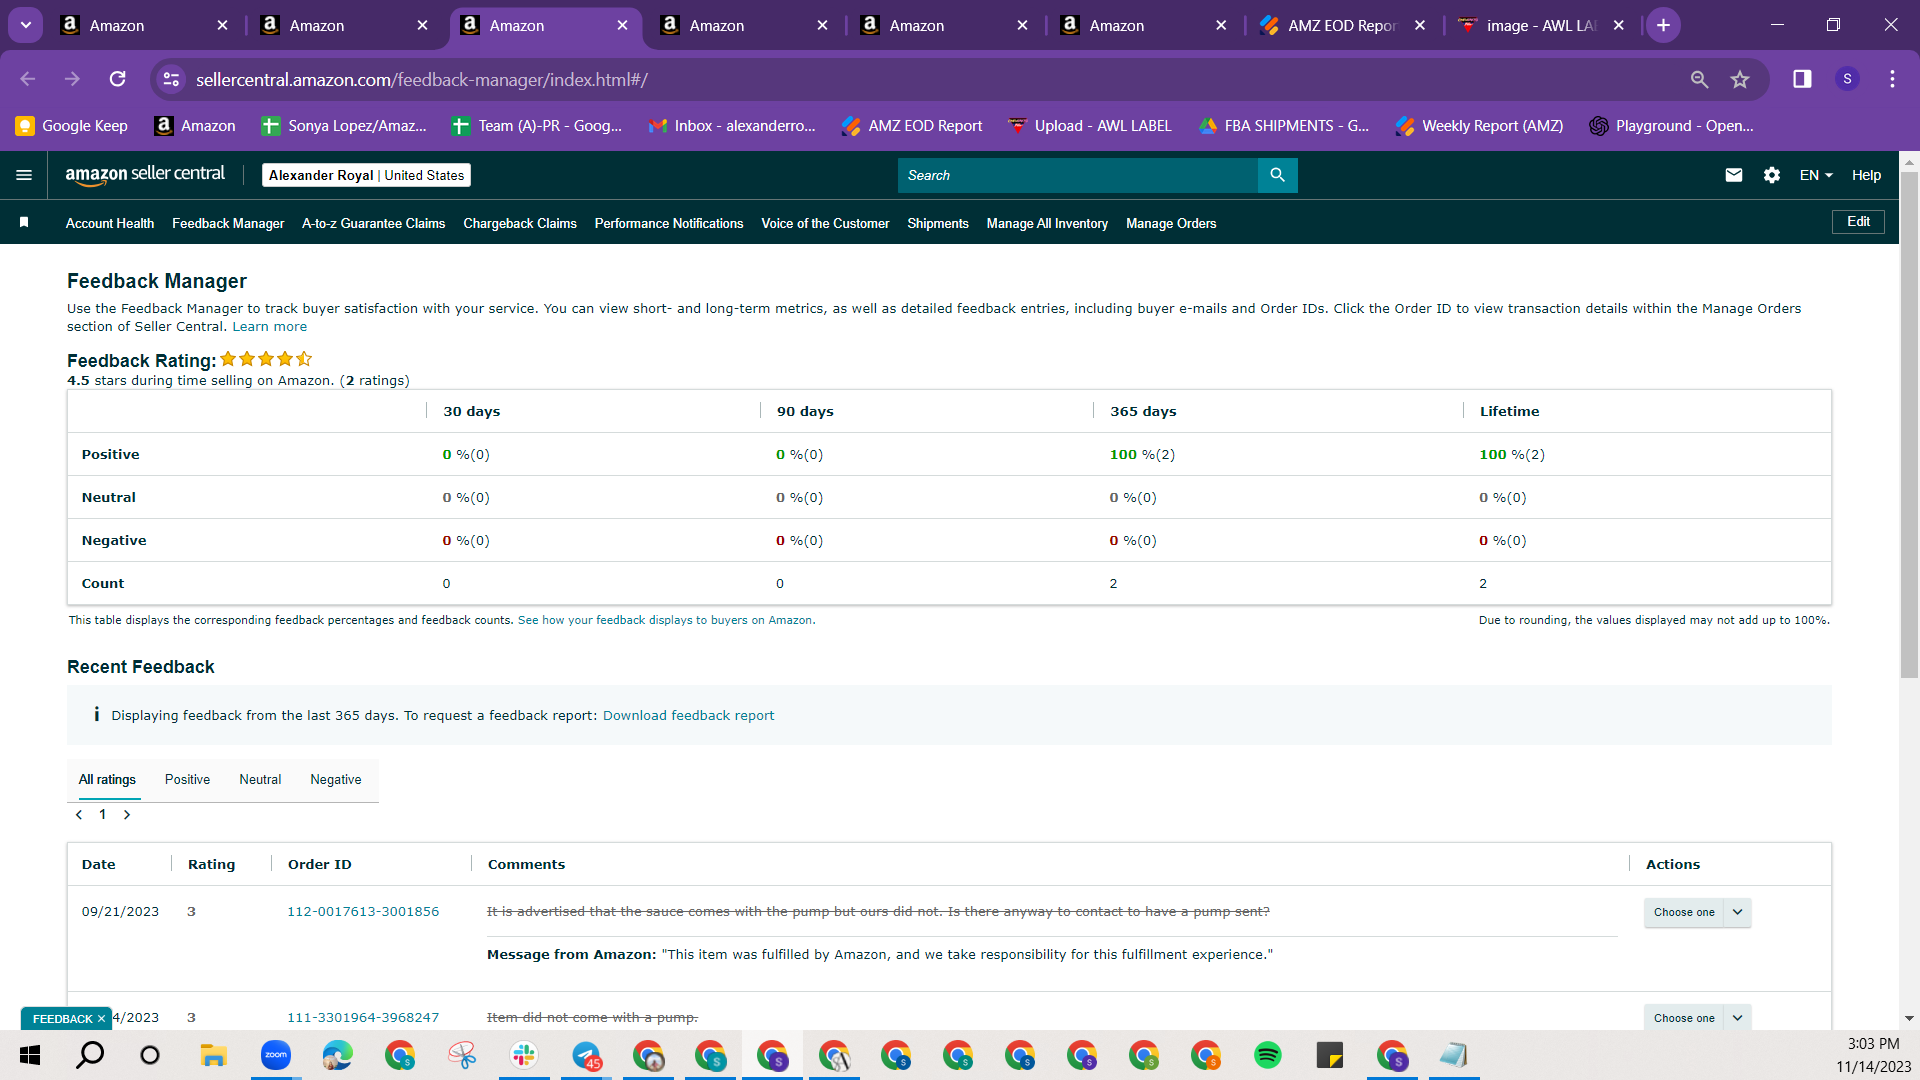
Task: Switch to the Negative feedback tab
Action: click(x=336, y=779)
